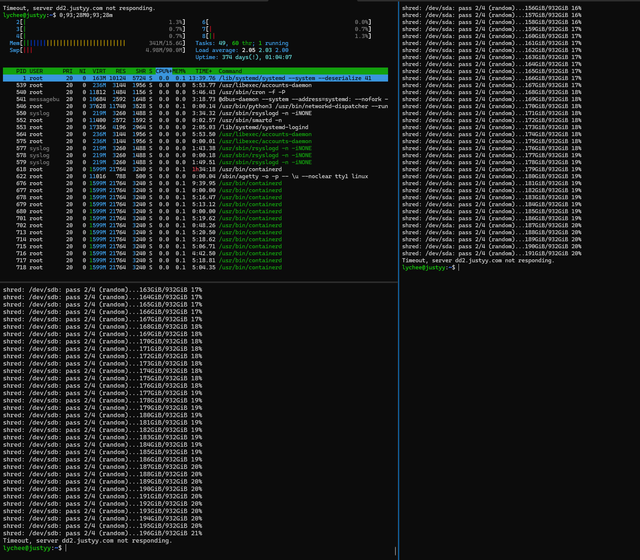Click the Command column header in htop
This screenshot has width=640, height=560.
coord(230,71)
